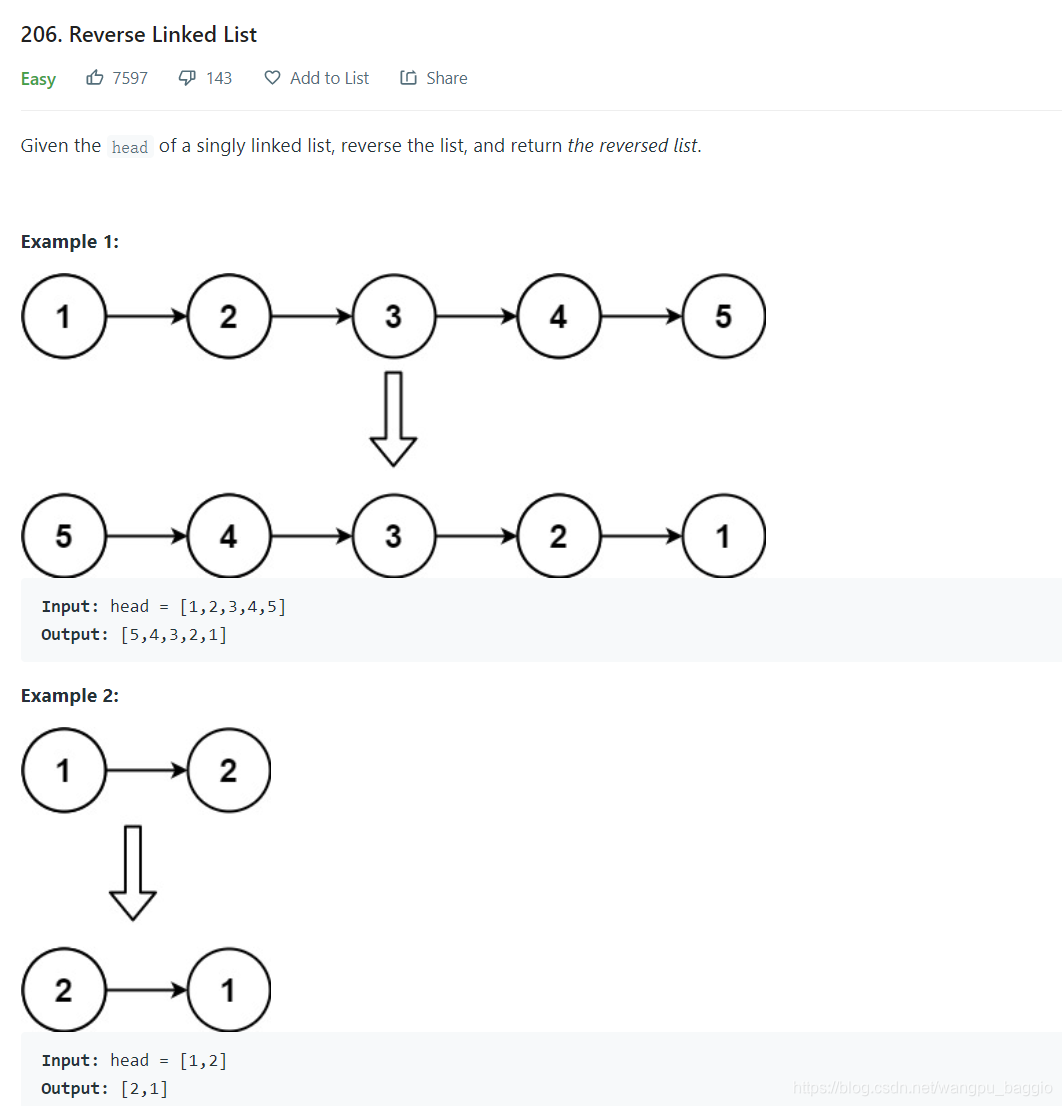The height and width of the screenshot is (1106, 1062).
Task: Click the heart icon next to Add to List
Action: coord(271,77)
